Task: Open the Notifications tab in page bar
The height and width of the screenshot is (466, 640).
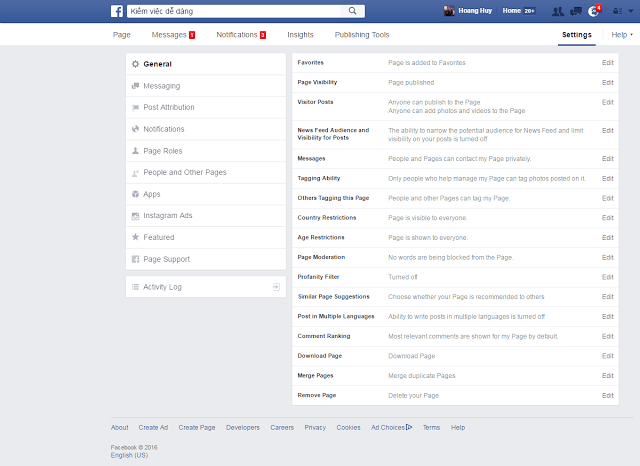Action: (x=241, y=35)
